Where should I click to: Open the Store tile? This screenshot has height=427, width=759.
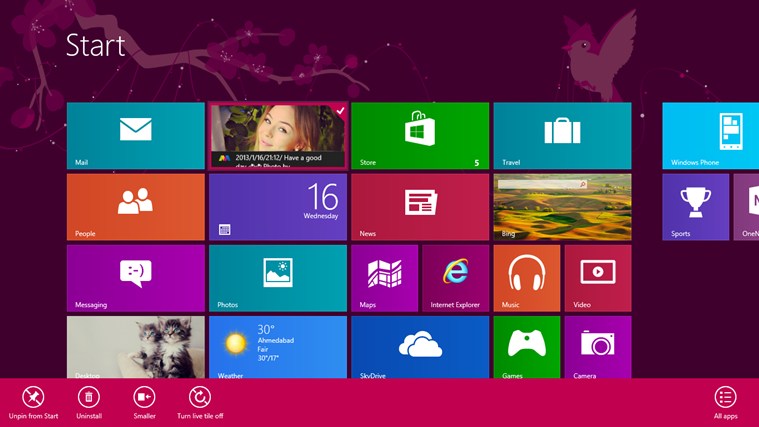pos(419,135)
